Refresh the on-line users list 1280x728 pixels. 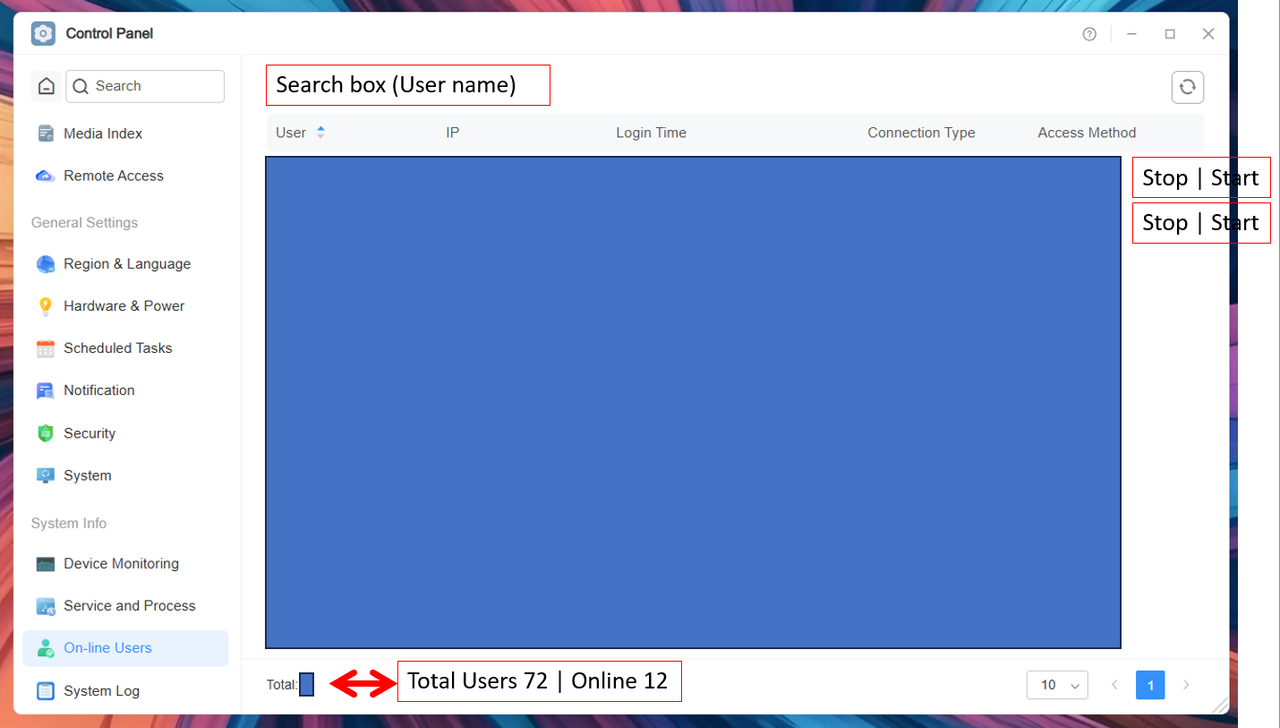[1188, 87]
